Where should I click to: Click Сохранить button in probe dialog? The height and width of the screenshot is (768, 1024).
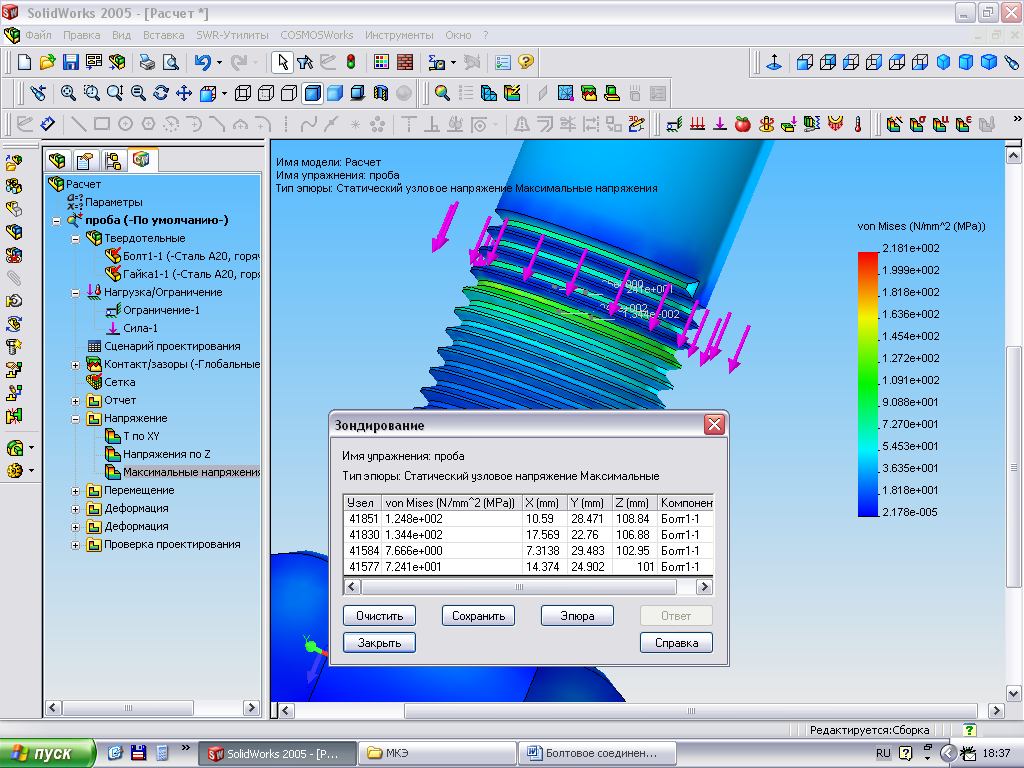click(x=478, y=616)
